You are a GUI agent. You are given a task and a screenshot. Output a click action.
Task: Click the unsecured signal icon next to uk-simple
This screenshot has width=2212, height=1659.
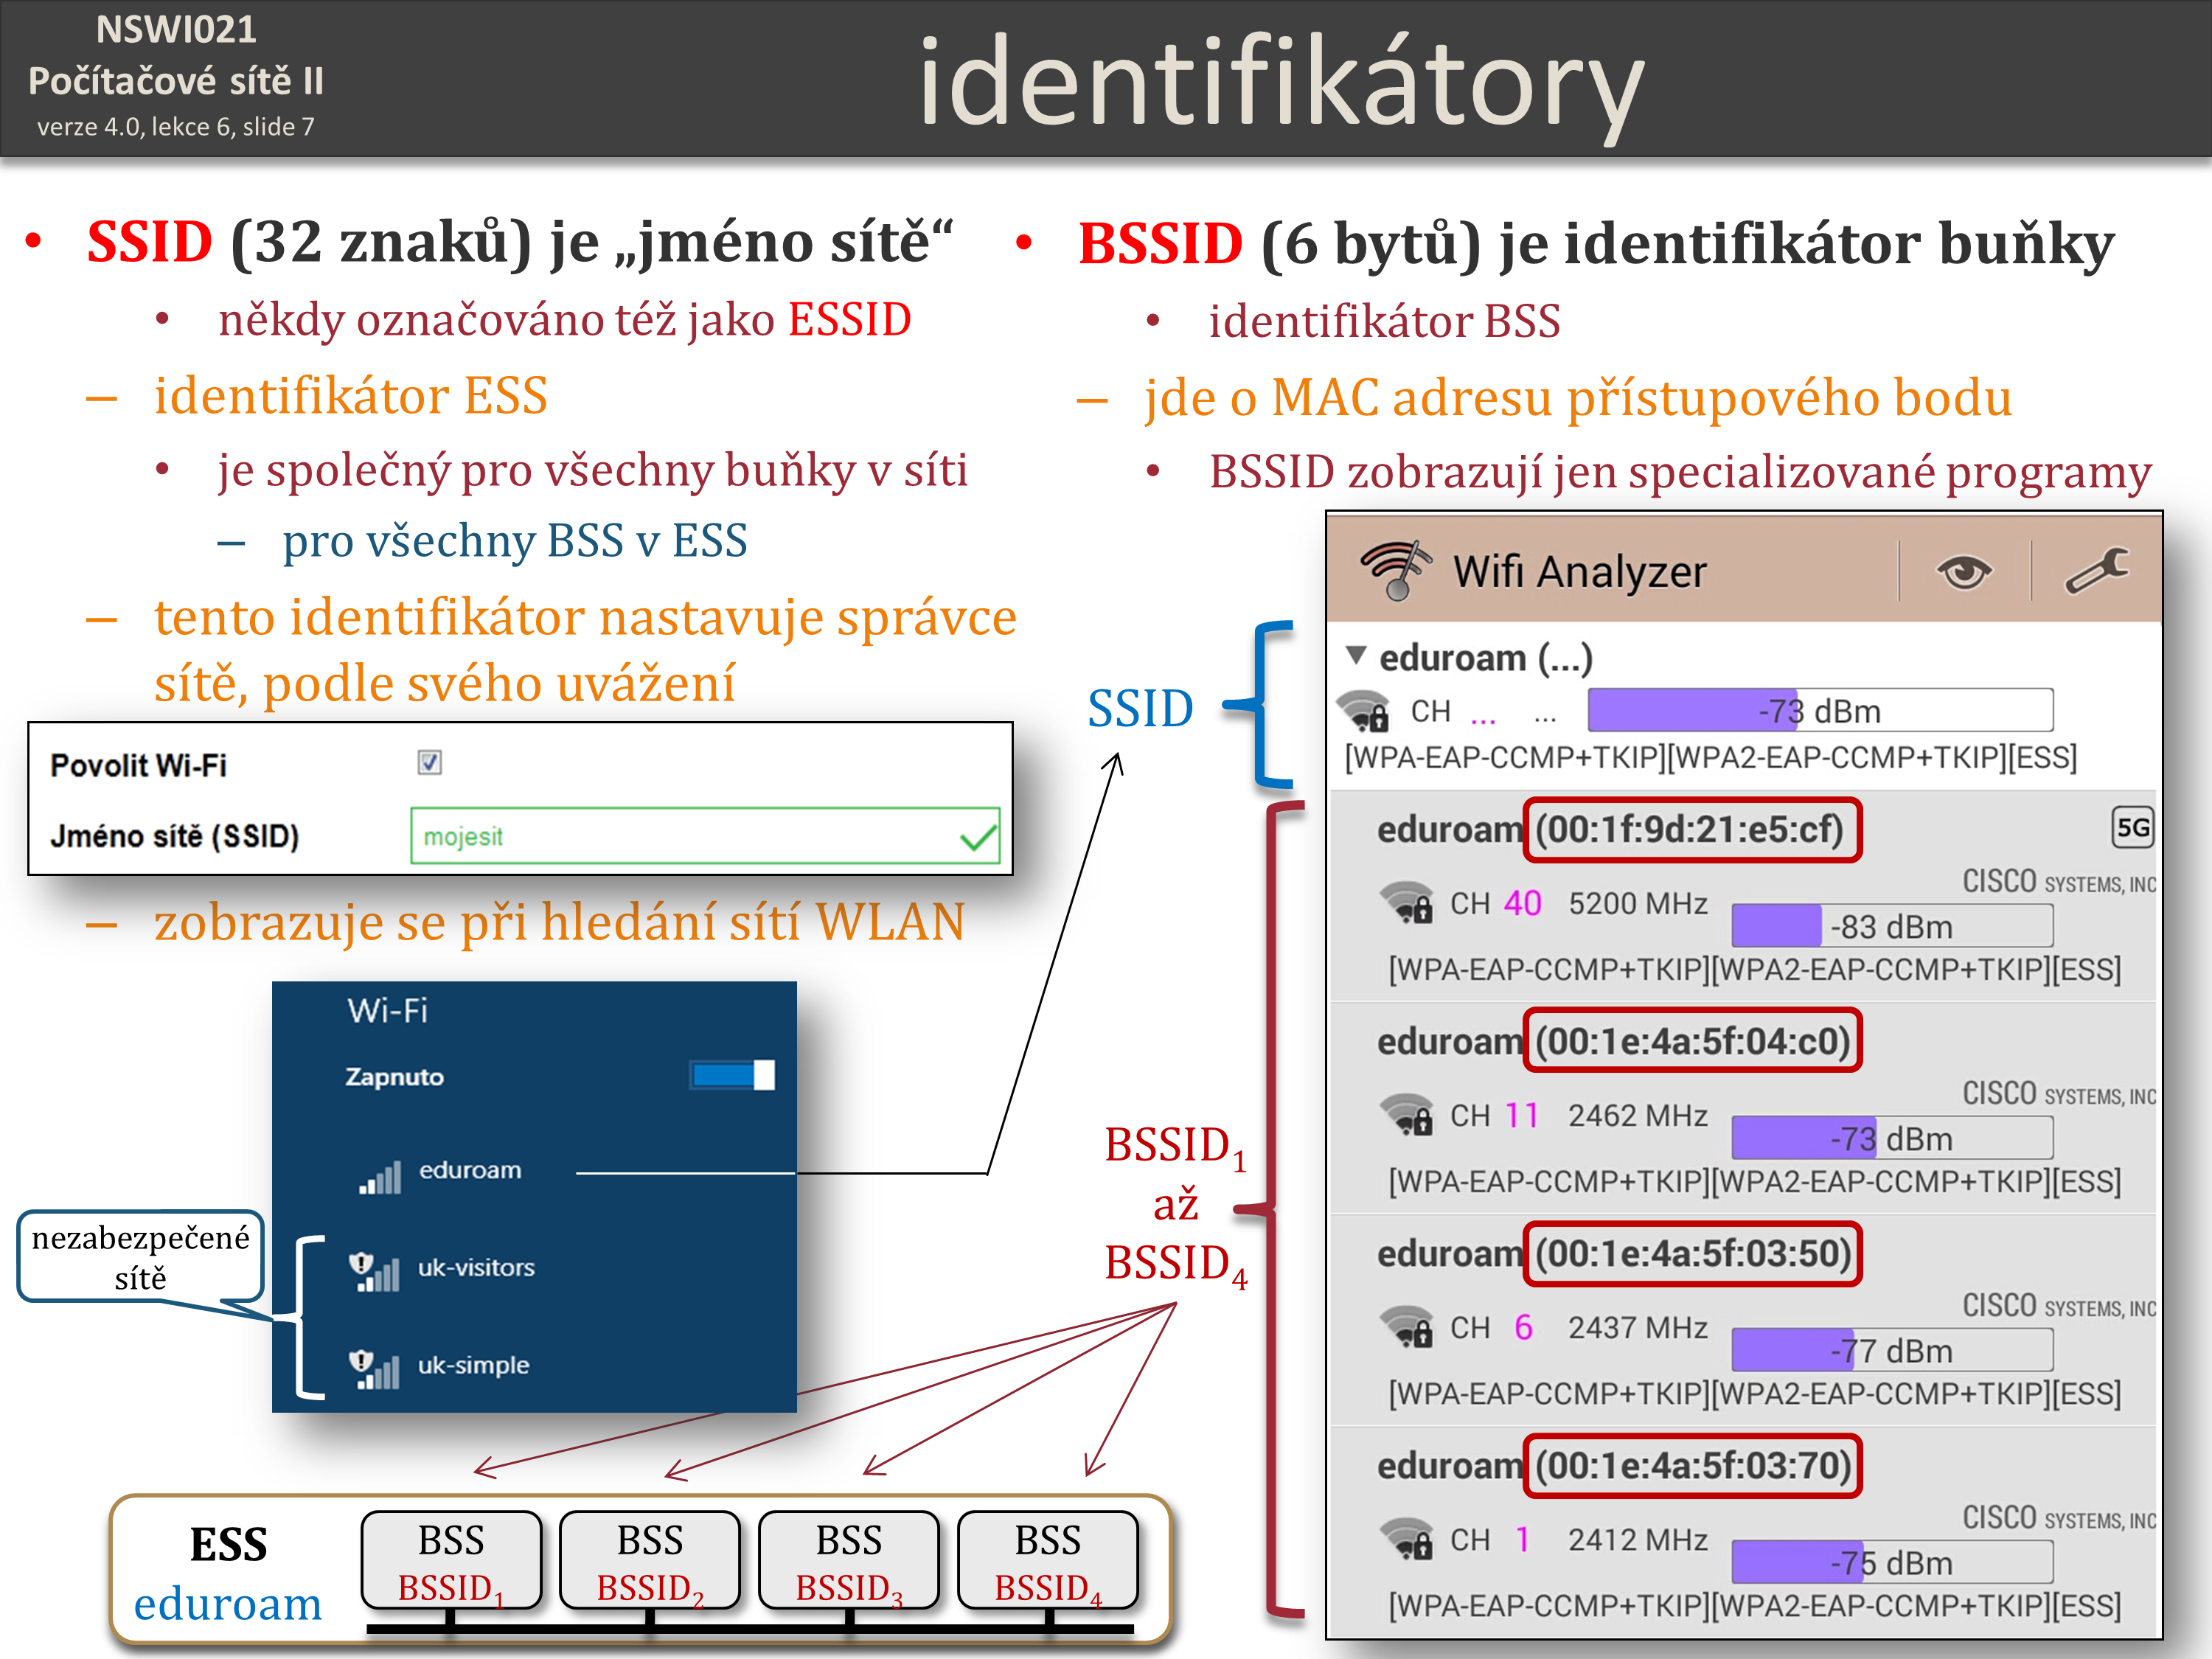(x=374, y=1369)
